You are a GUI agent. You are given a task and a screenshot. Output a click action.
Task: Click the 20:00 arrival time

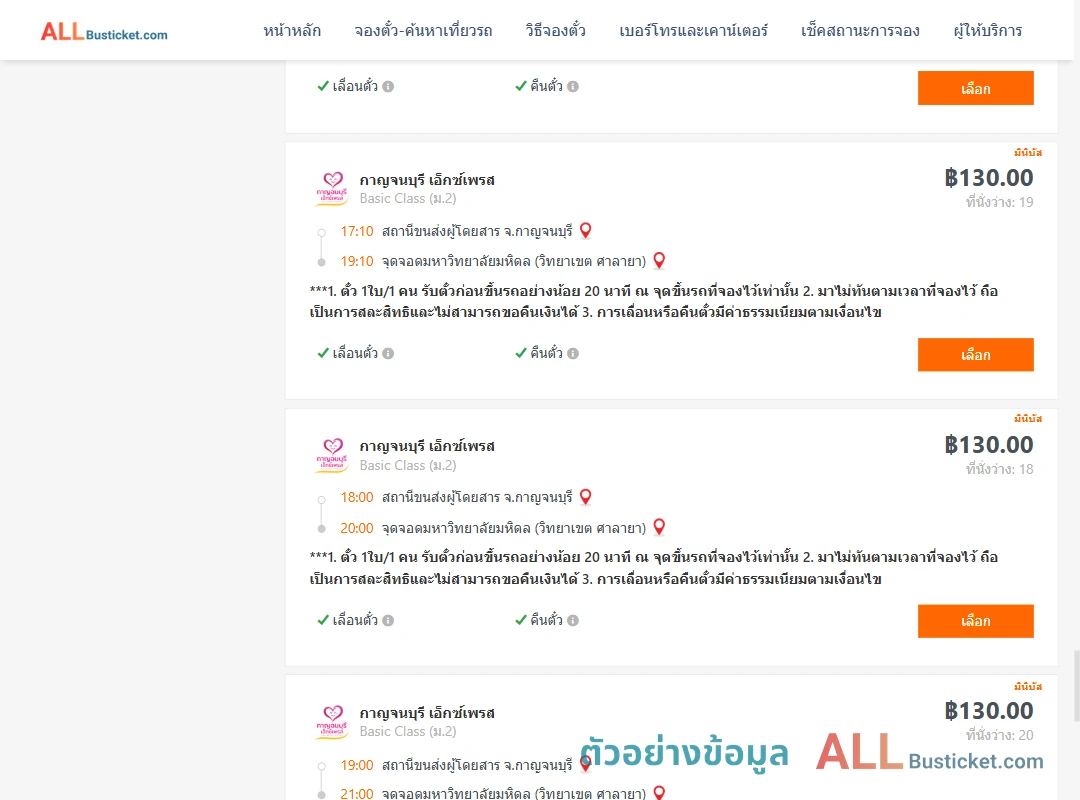click(357, 529)
